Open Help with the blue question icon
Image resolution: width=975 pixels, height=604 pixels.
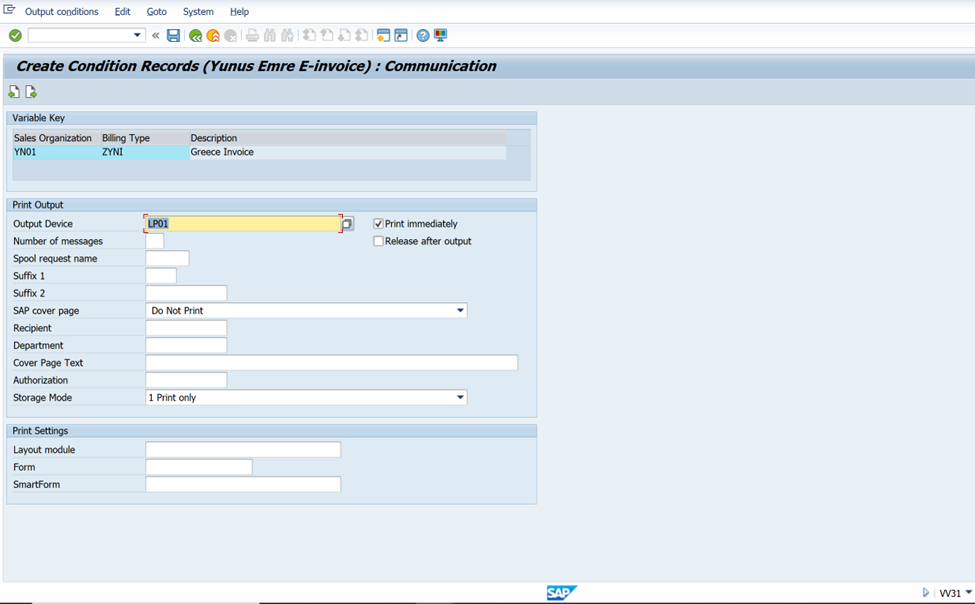pos(423,35)
